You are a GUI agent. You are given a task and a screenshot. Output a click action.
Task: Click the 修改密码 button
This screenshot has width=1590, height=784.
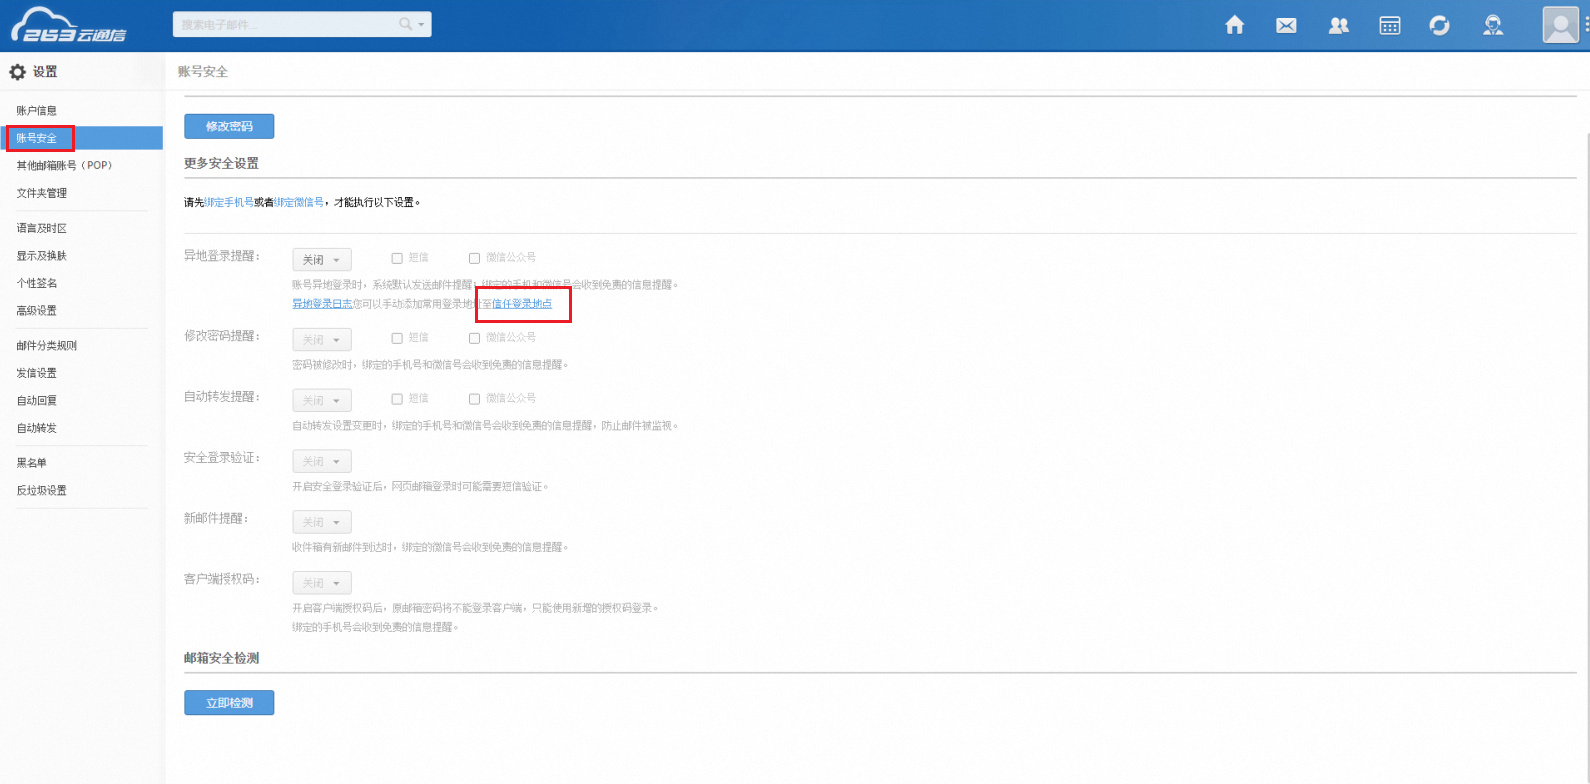tap(229, 127)
